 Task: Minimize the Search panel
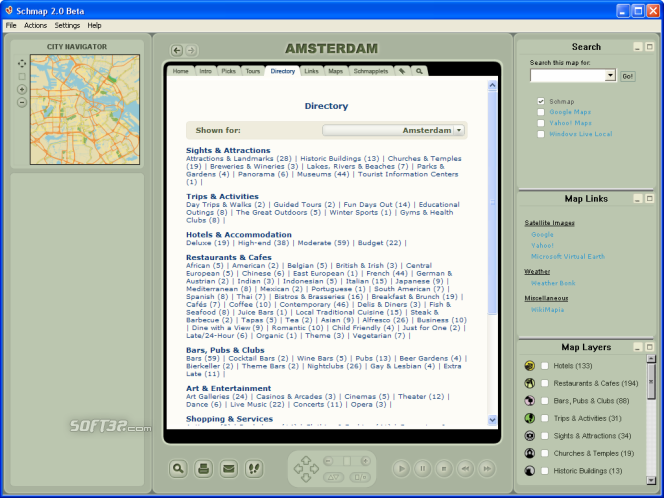638,47
